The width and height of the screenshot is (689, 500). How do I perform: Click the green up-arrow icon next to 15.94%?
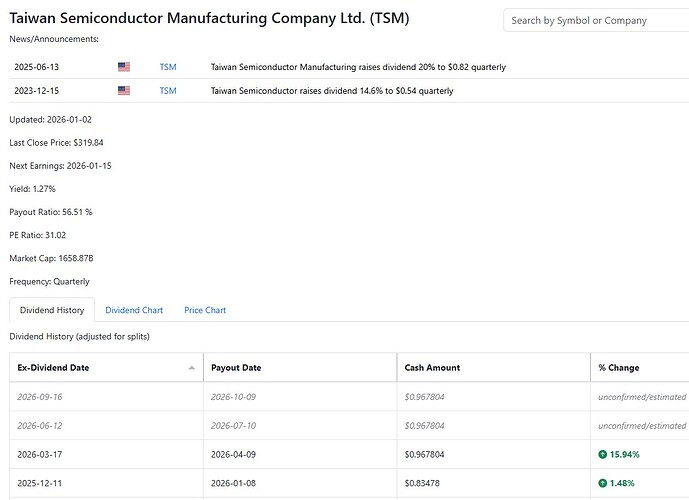[602, 454]
